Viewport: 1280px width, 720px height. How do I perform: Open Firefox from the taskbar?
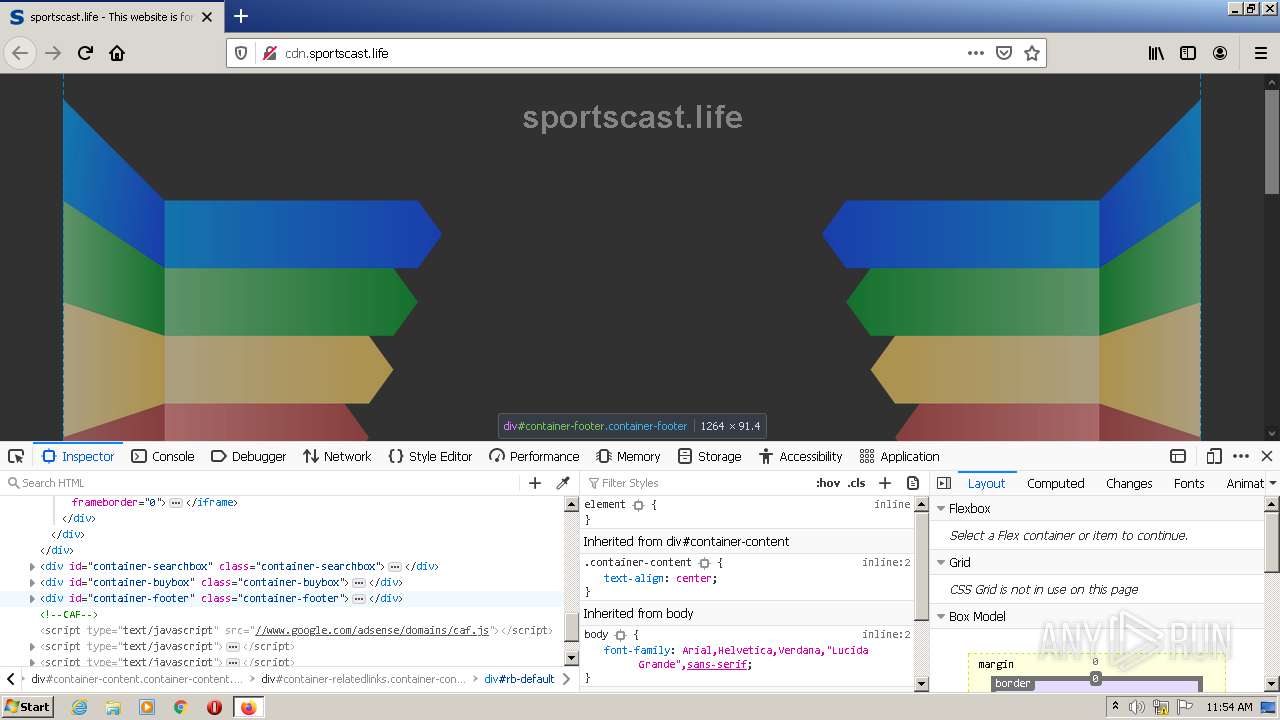(x=248, y=707)
